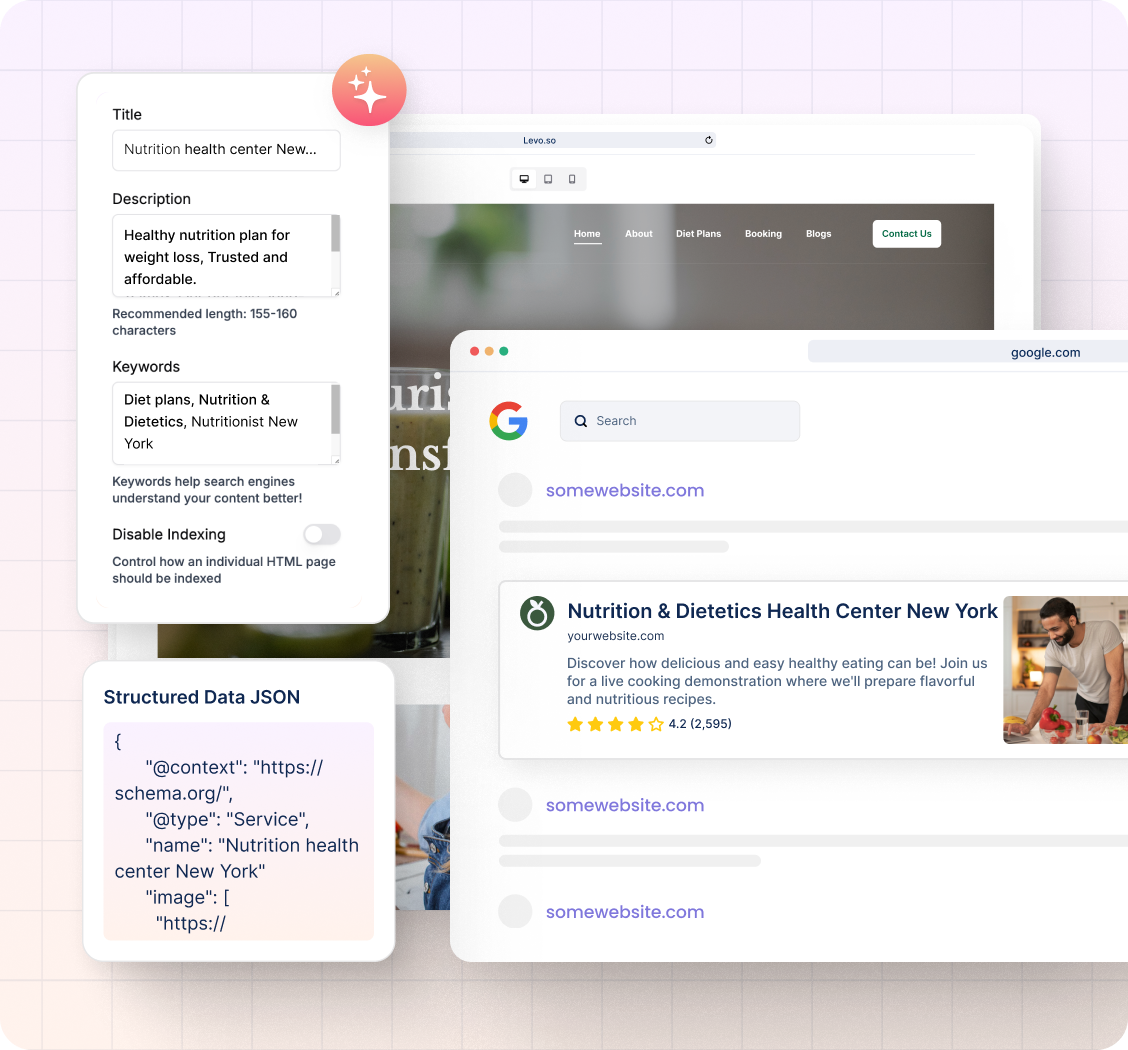Image resolution: width=1128 pixels, height=1050 pixels.
Task: Focus the Google Search input box
Action: 690,421
